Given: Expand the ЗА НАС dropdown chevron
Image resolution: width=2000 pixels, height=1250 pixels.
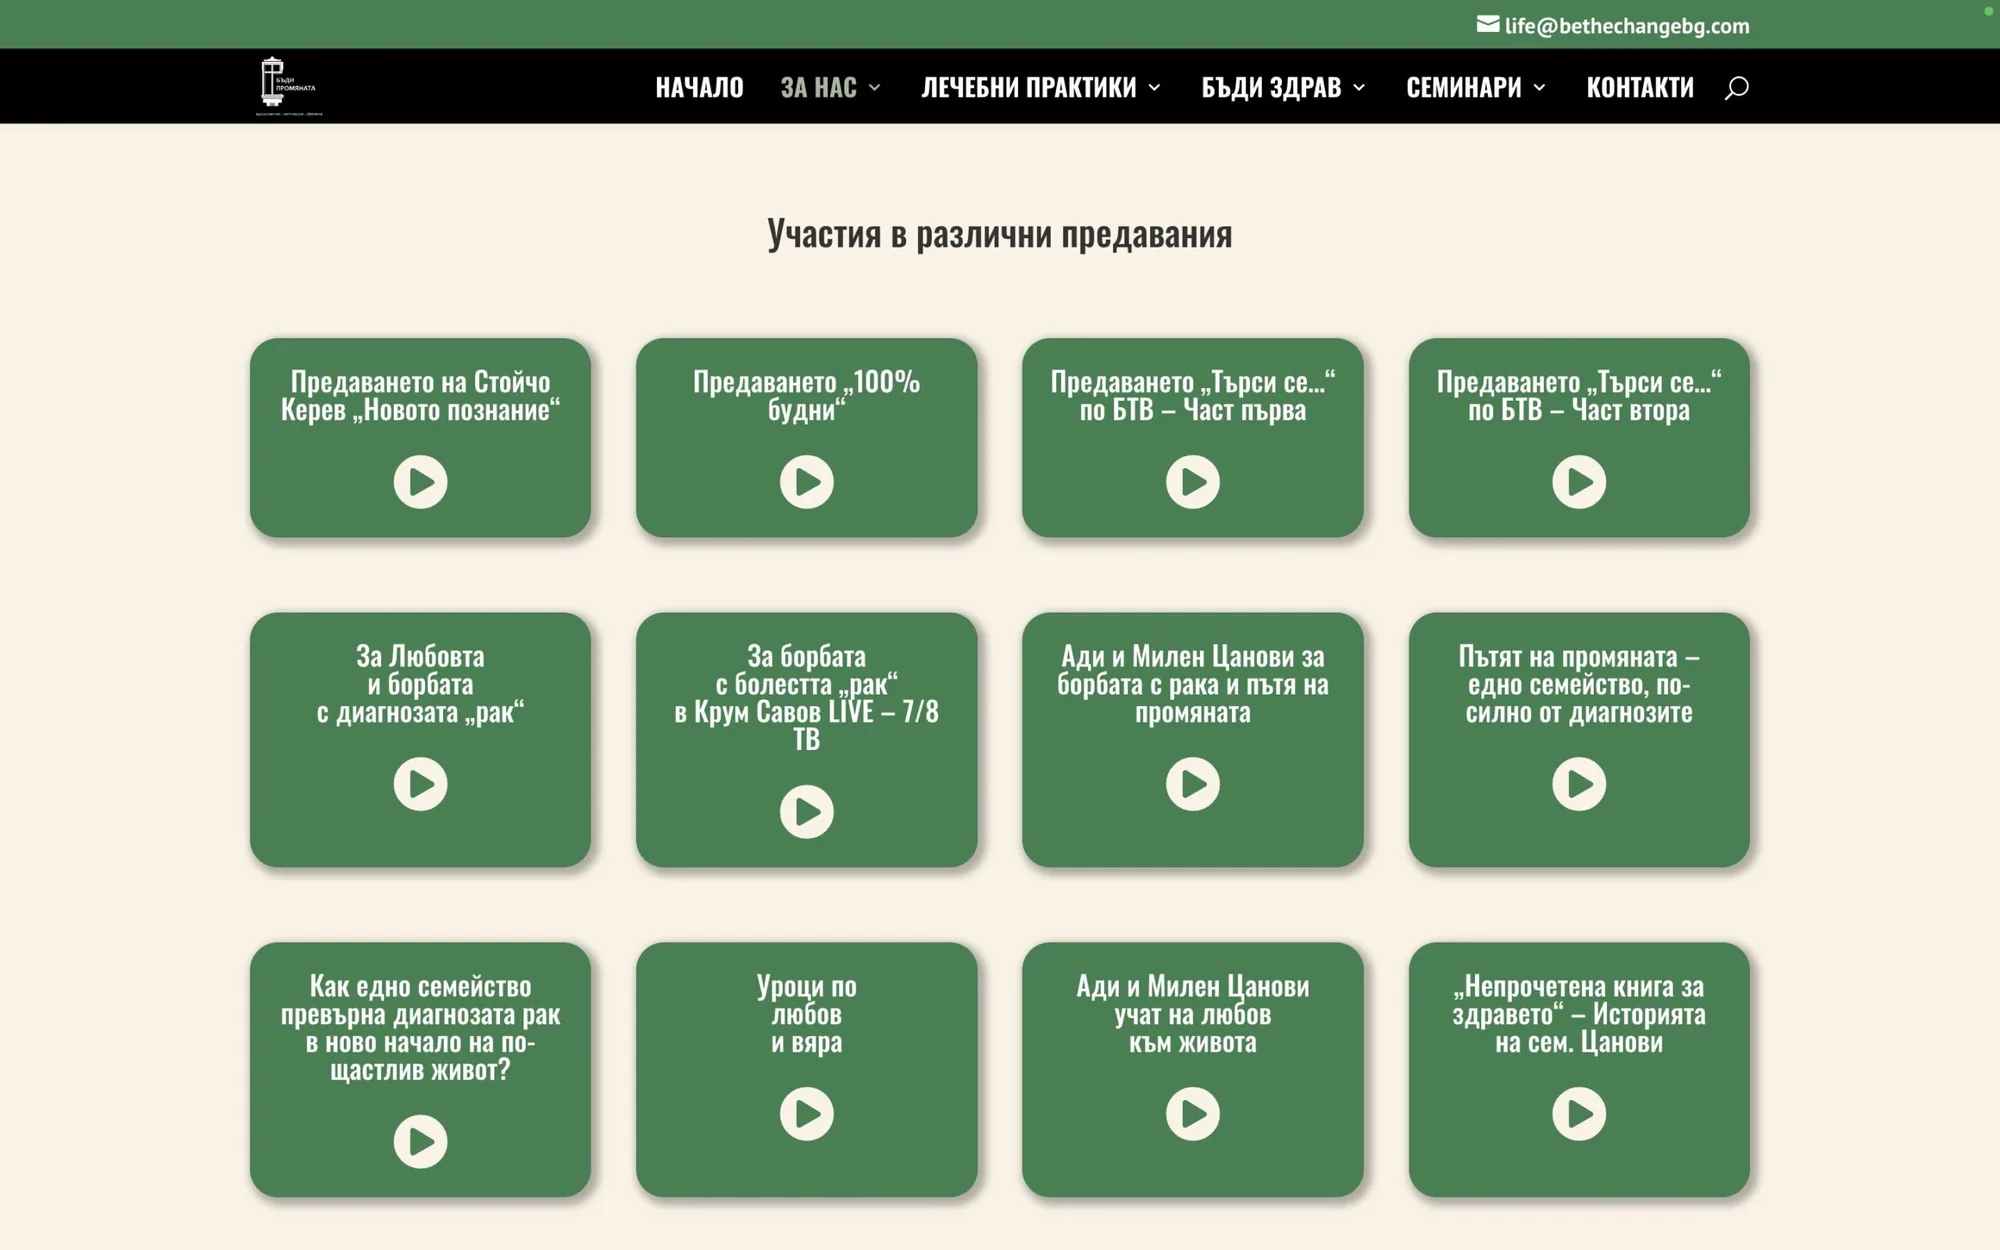Looking at the screenshot, I should pyautogui.click(x=875, y=88).
